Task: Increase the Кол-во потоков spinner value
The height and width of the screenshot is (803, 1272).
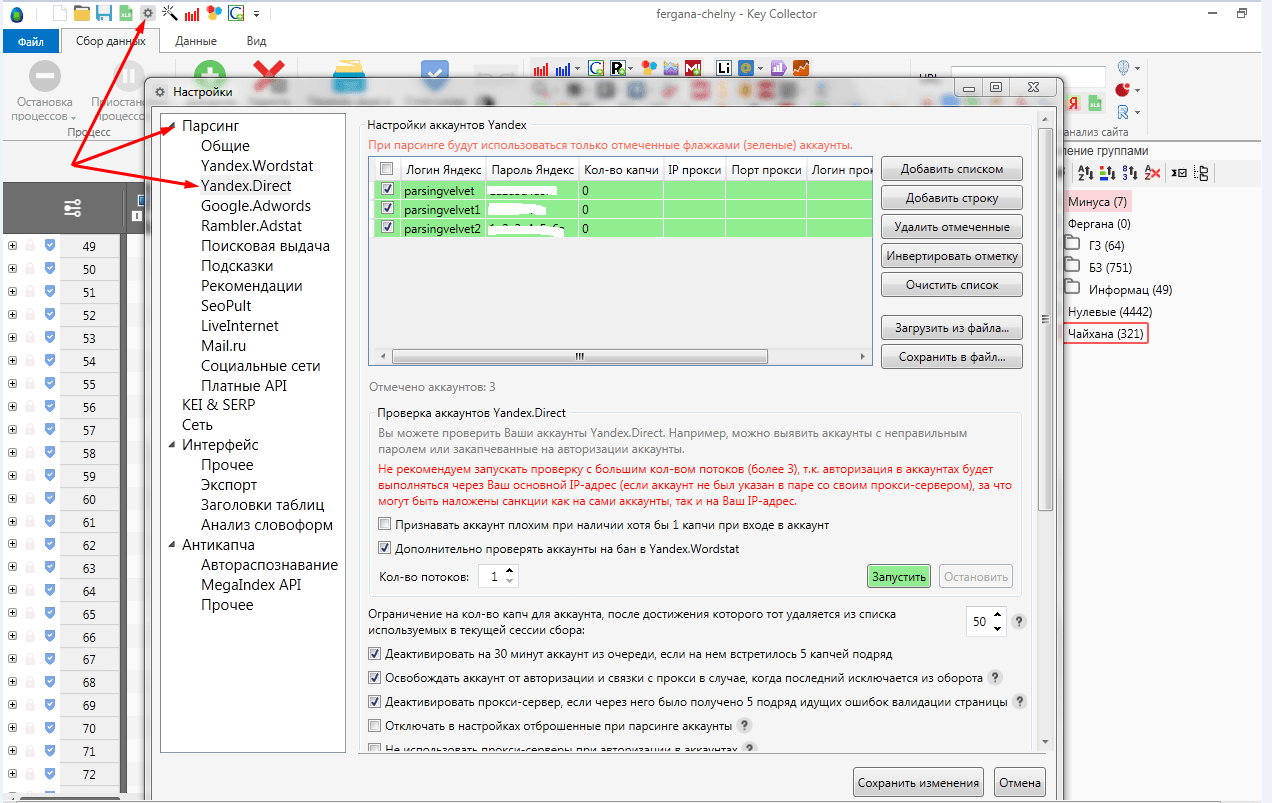Action: coord(510,571)
